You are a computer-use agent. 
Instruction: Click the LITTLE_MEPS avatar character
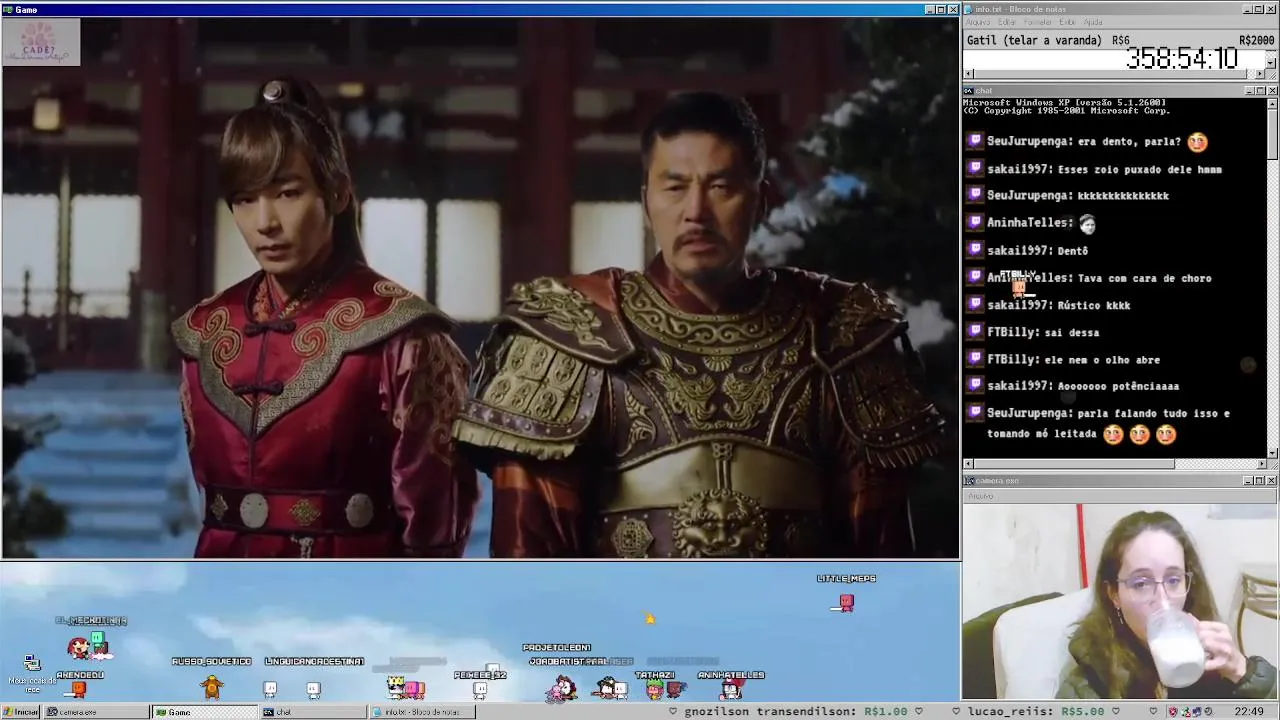point(846,602)
